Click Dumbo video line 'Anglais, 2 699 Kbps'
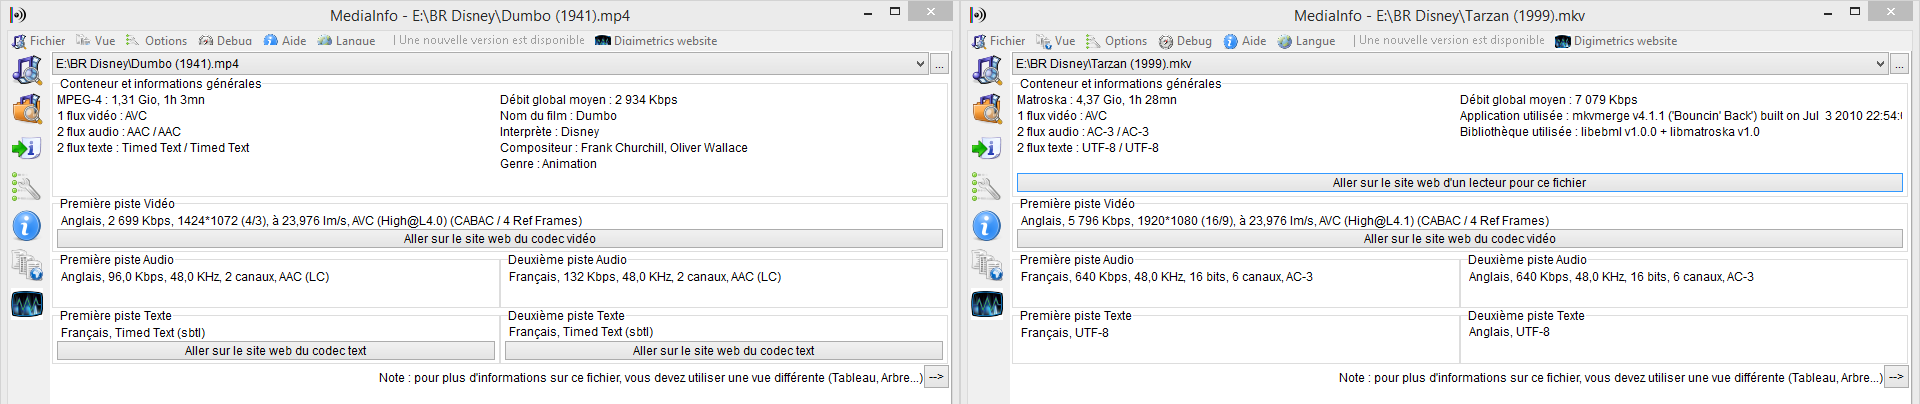 (321, 221)
